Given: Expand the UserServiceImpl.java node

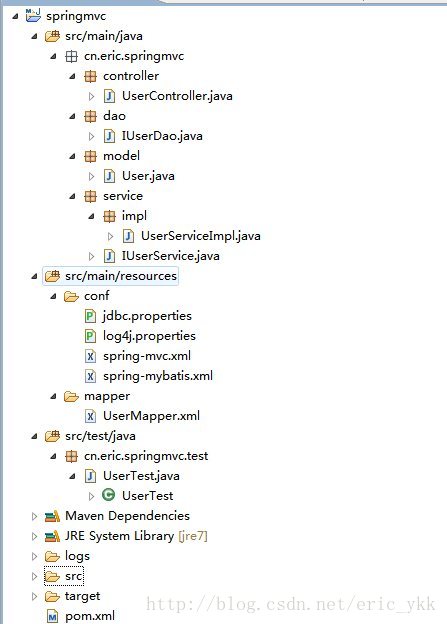Looking at the screenshot, I should click(x=111, y=236).
